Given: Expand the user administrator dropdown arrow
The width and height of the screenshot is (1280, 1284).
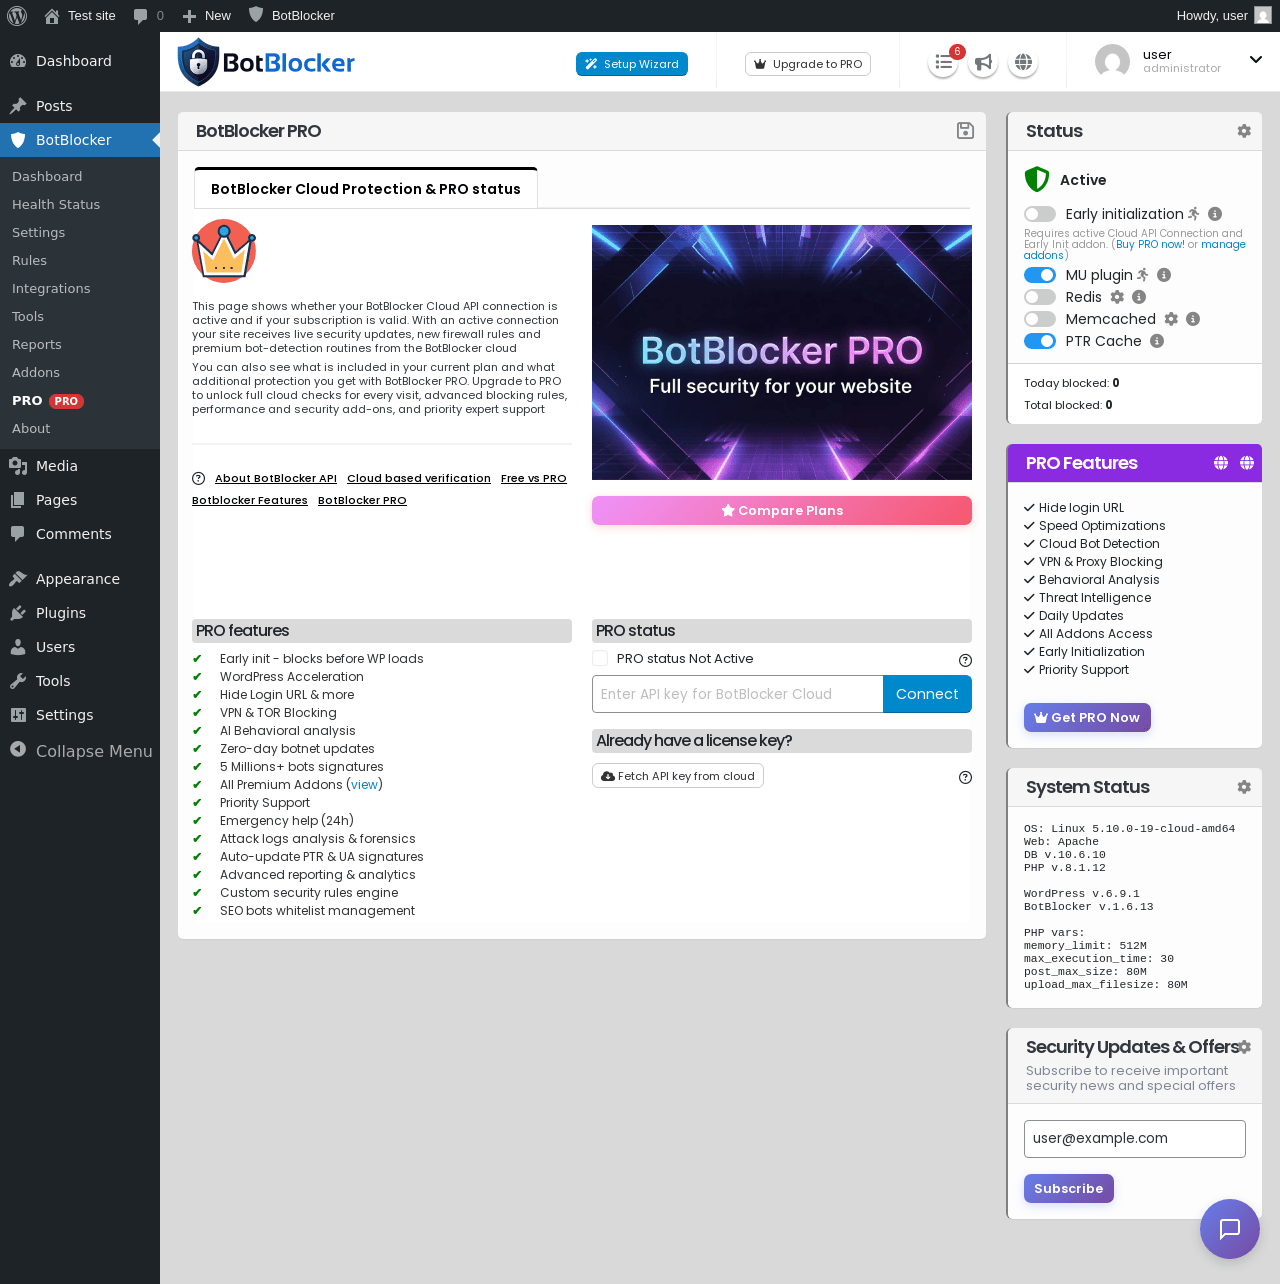Looking at the screenshot, I should [1256, 60].
